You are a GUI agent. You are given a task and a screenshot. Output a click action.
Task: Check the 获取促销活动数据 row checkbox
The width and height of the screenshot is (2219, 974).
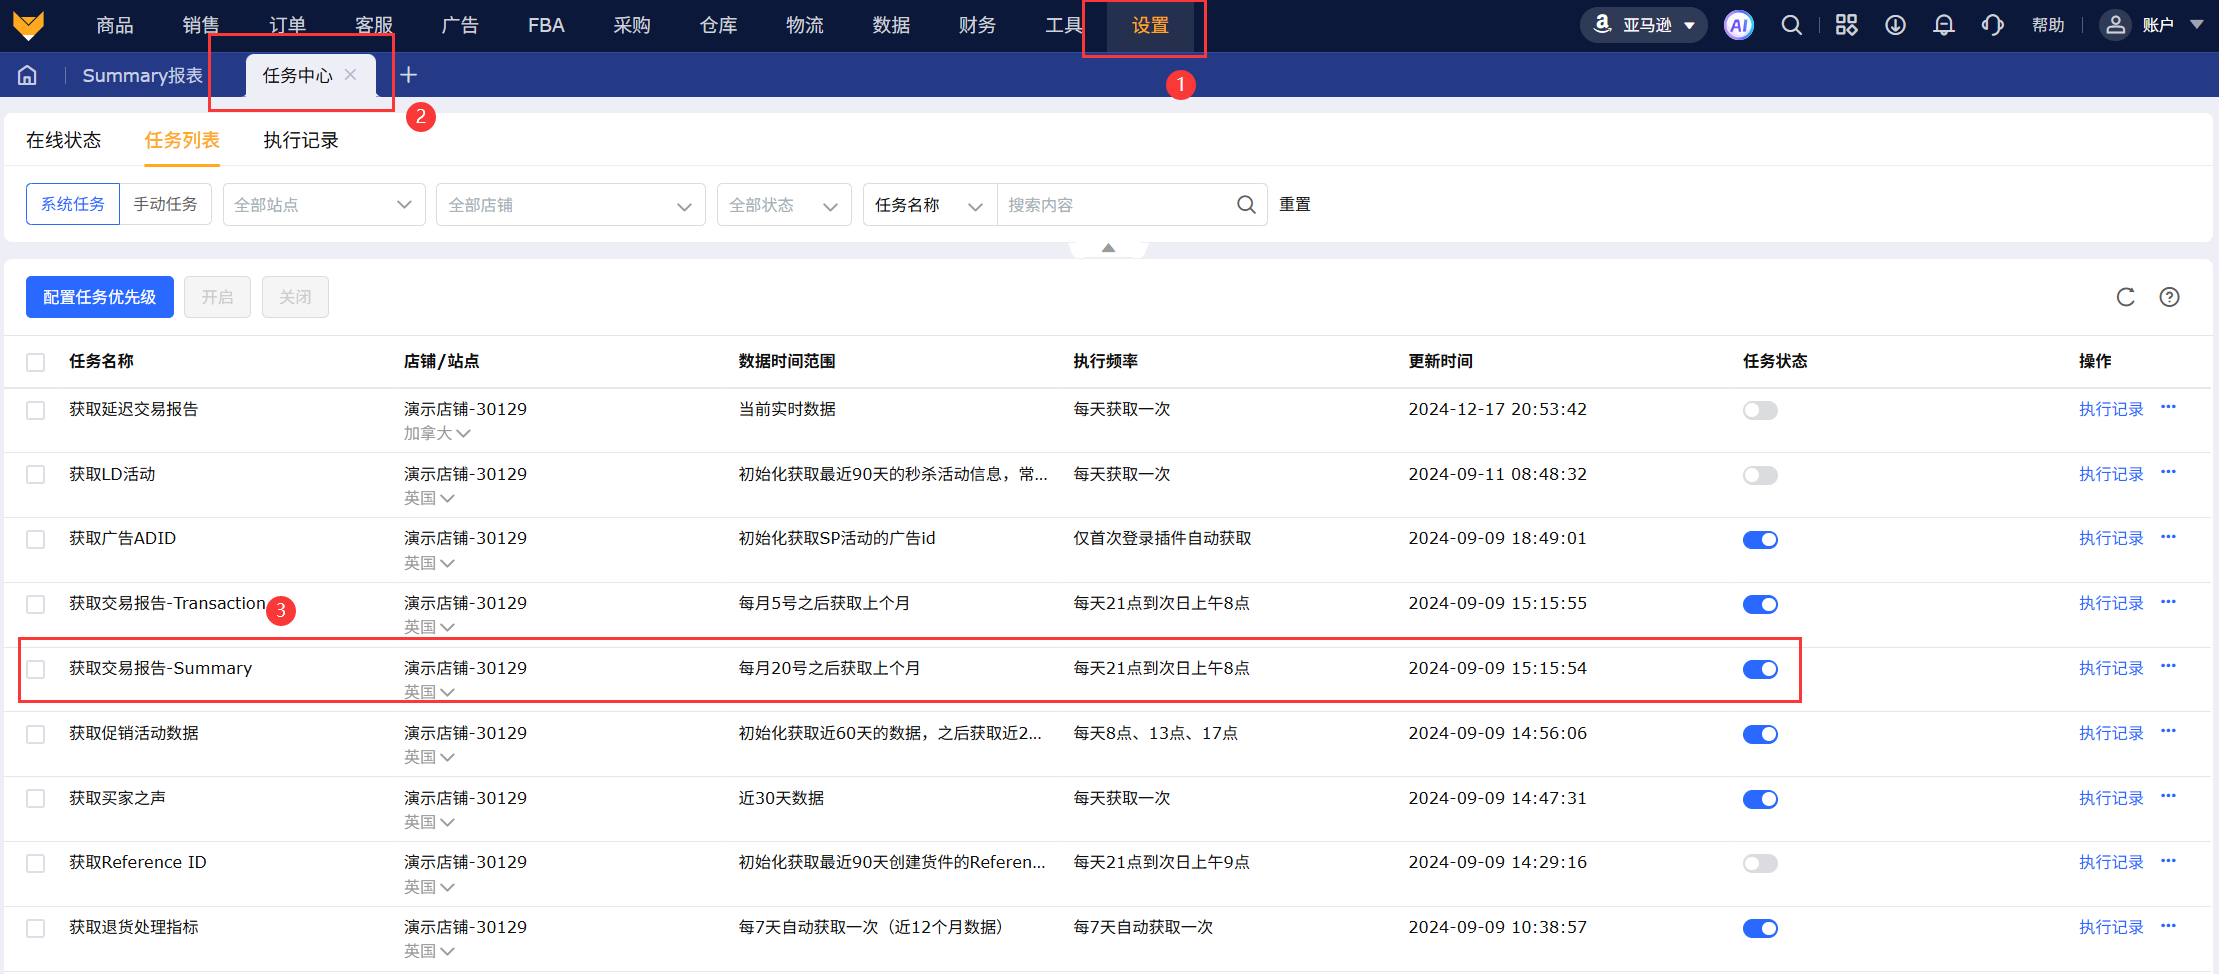click(36, 734)
